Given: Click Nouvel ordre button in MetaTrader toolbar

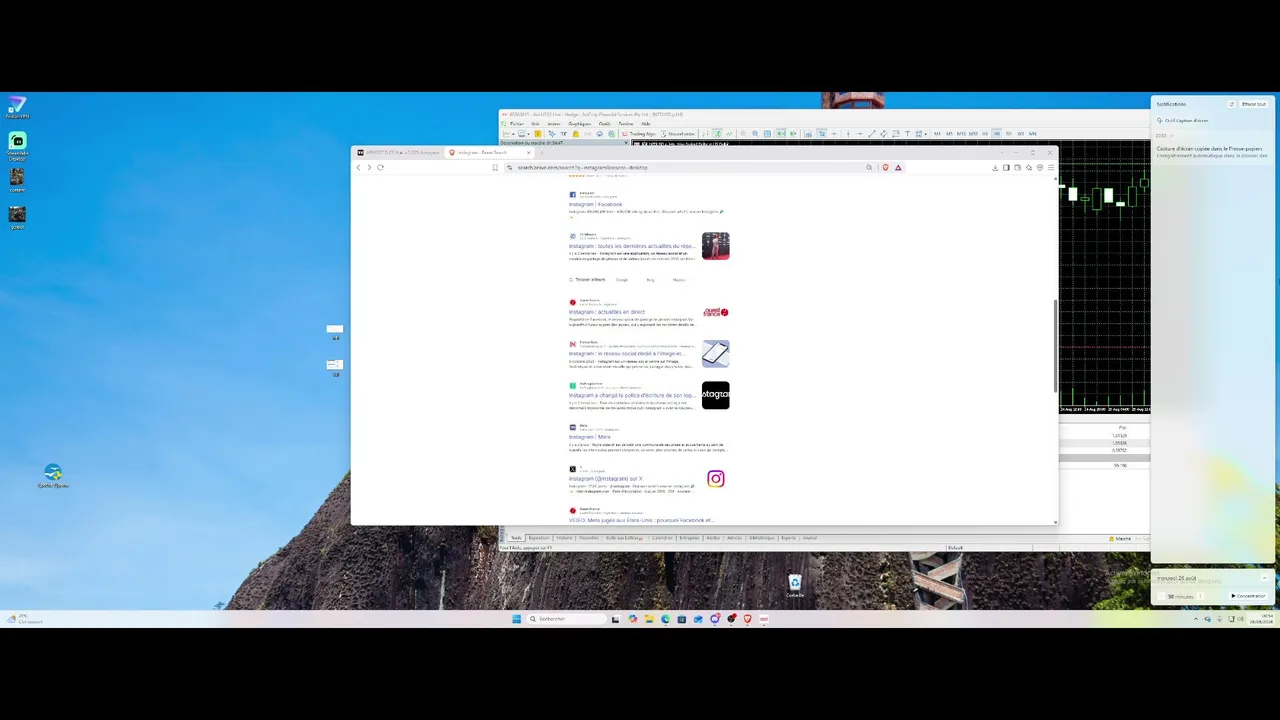Looking at the screenshot, I should (x=679, y=133).
